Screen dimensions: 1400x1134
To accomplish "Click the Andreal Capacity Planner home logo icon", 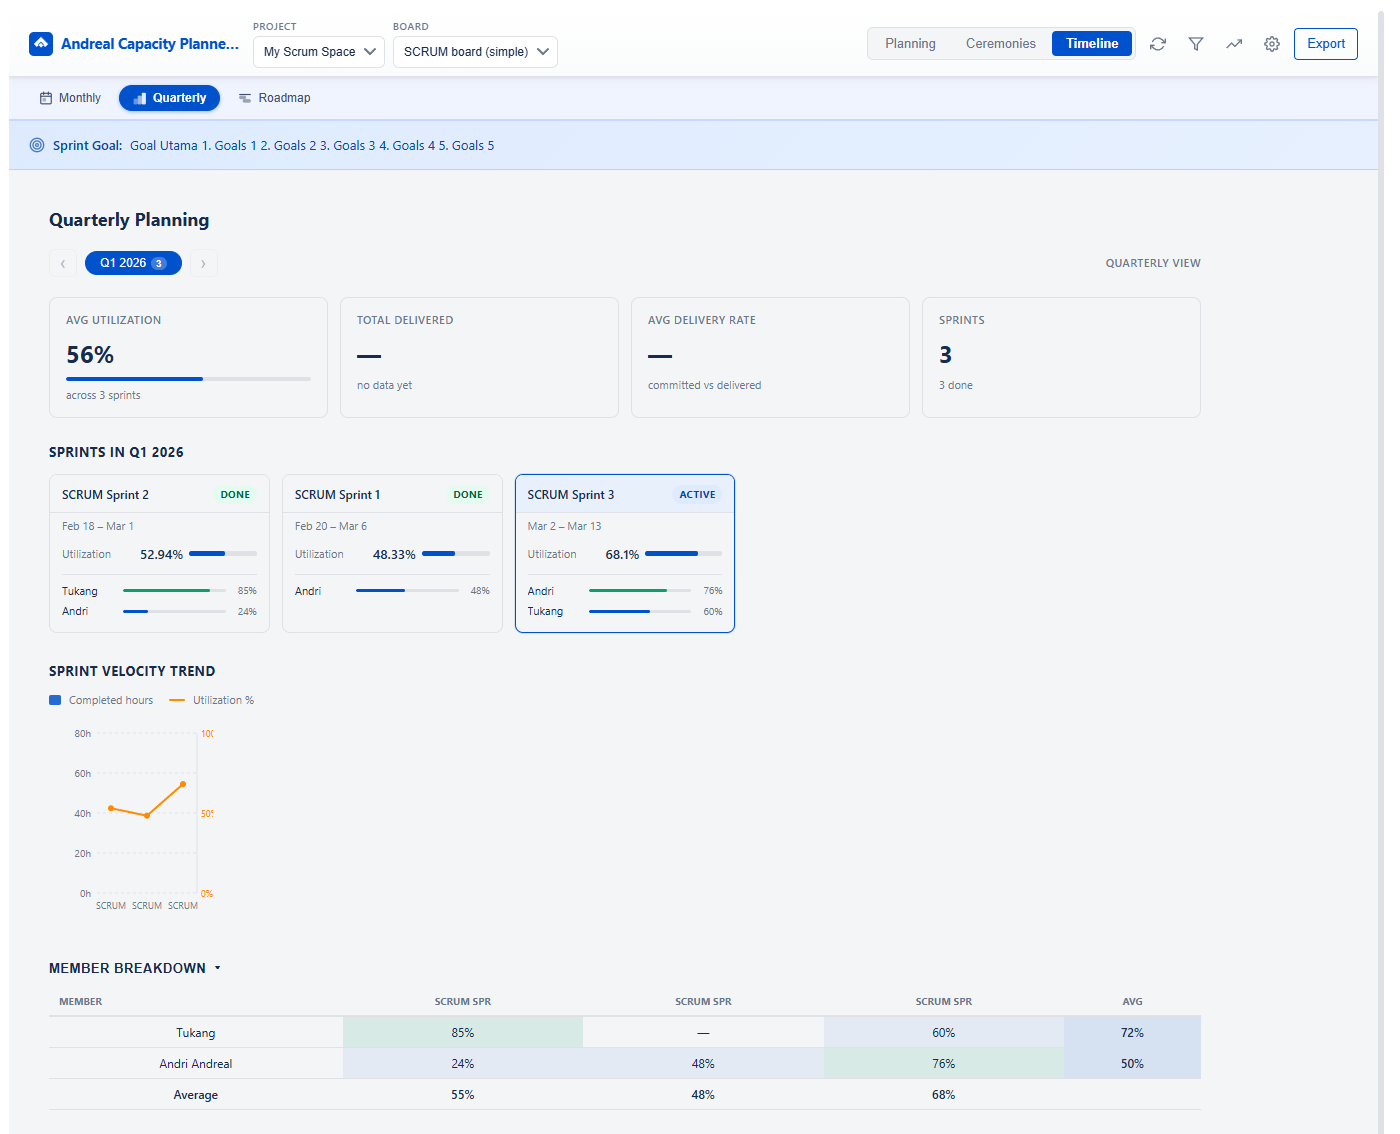I will 40,43.
